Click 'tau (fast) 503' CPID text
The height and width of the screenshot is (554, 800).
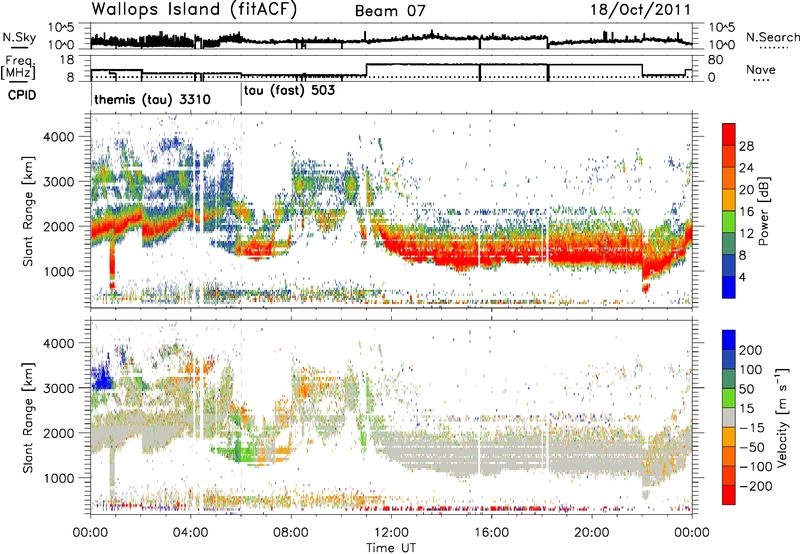(289, 91)
